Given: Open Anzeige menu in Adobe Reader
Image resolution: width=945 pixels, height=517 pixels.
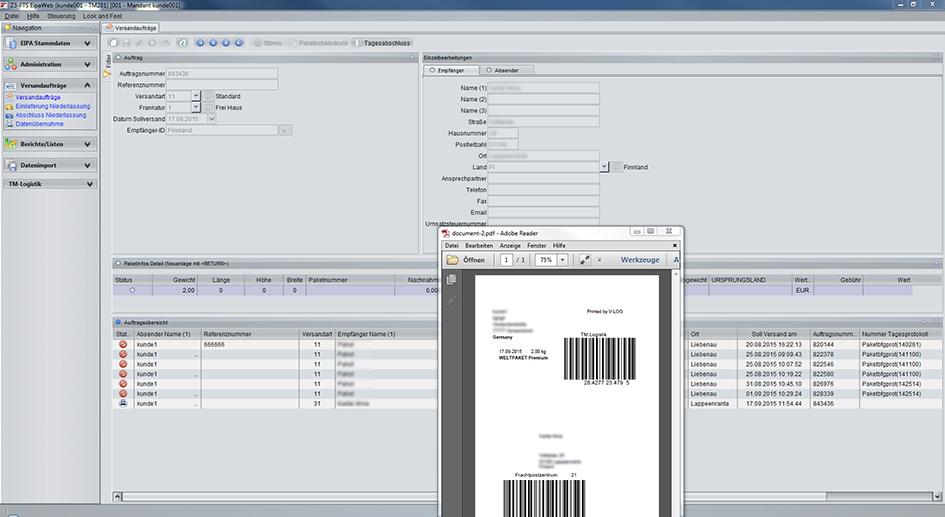Looking at the screenshot, I should [x=510, y=245].
